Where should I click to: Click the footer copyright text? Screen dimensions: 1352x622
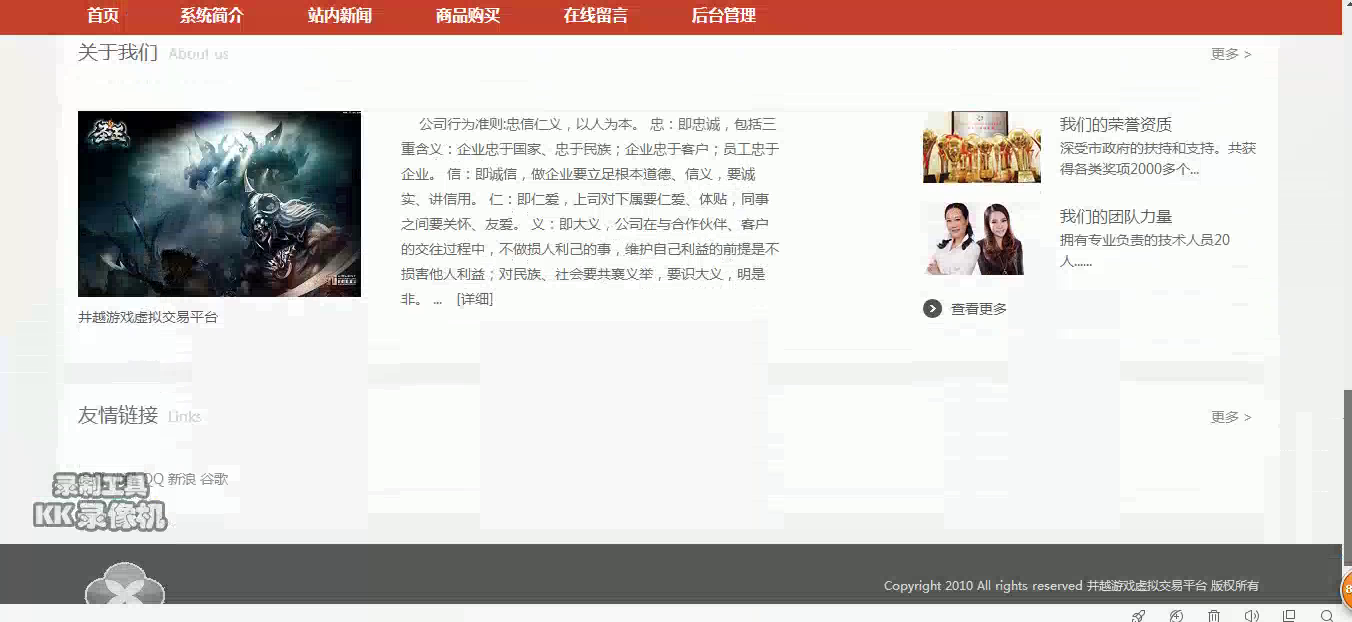pyautogui.click(x=1071, y=586)
